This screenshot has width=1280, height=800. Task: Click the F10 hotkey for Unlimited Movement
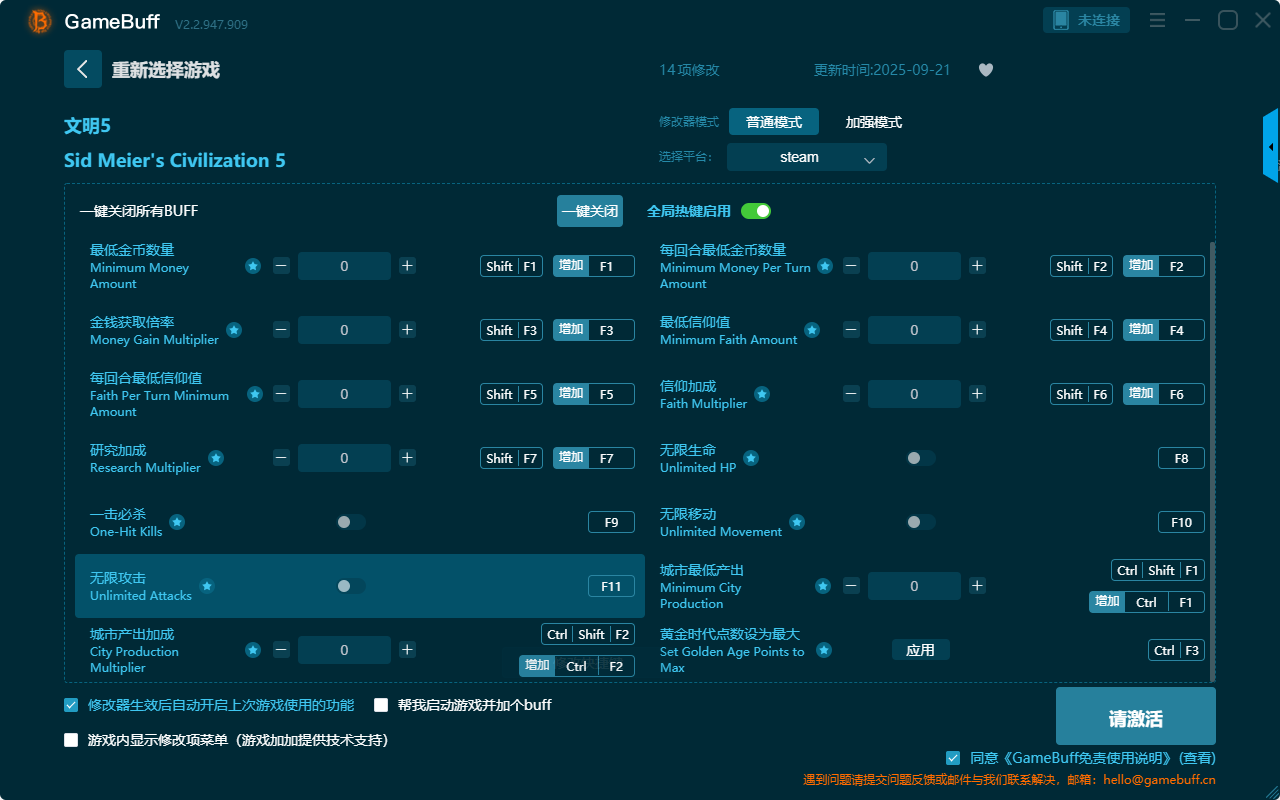(1182, 522)
